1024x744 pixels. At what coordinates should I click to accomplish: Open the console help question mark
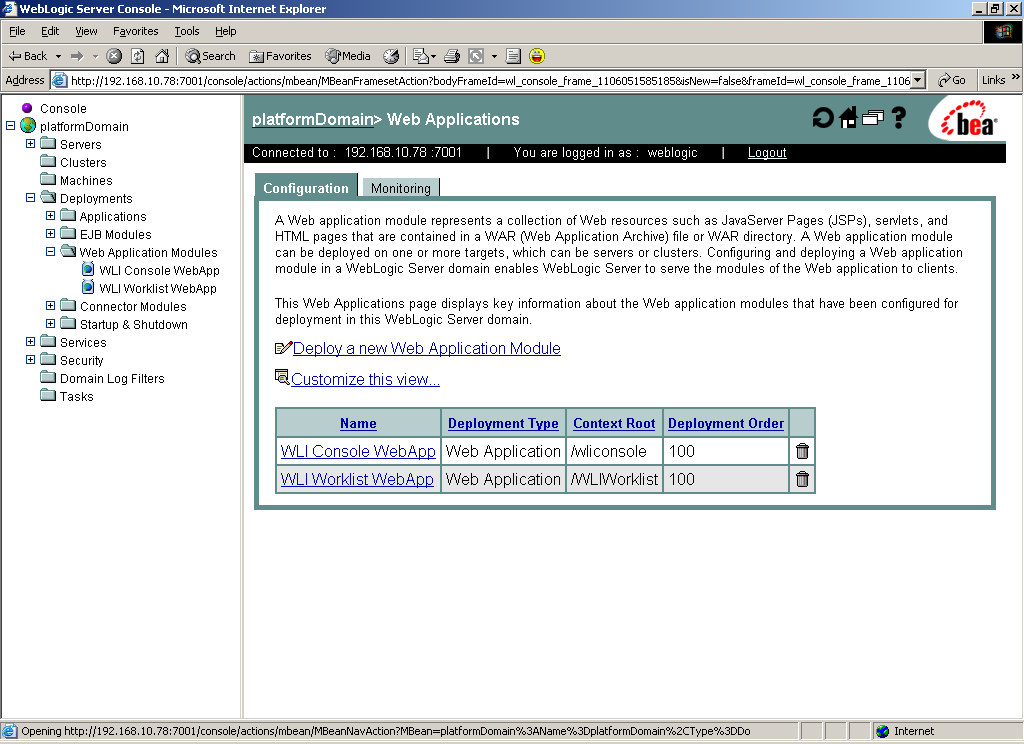(x=899, y=118)
